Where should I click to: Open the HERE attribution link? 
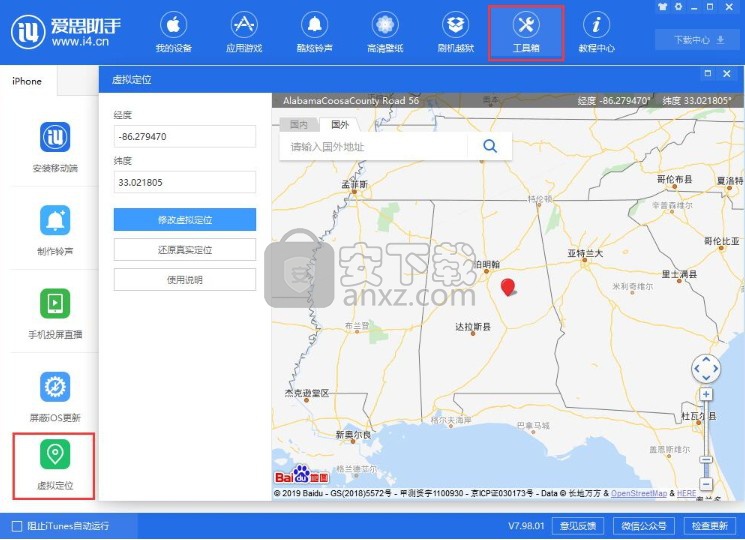[686, 493]
